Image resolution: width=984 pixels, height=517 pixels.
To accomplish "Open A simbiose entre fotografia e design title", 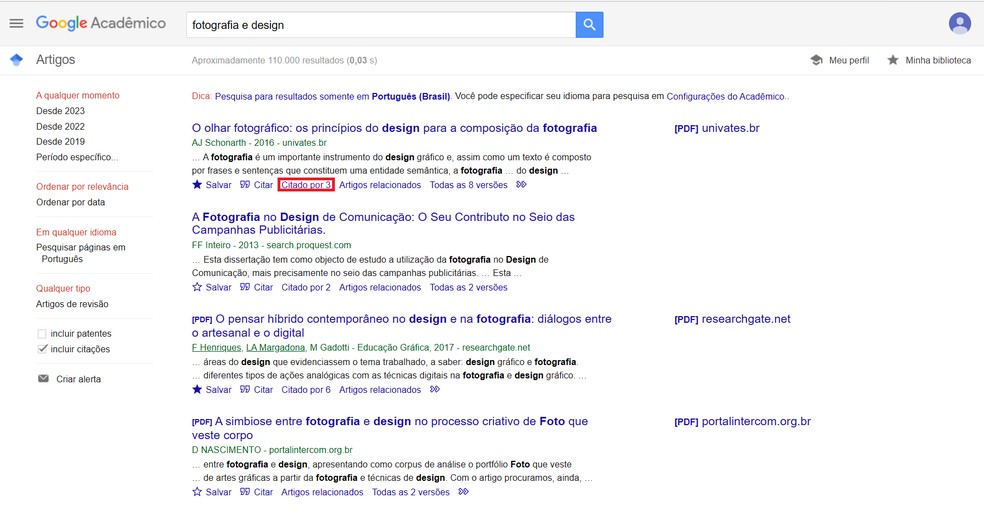I will pyautogui.click(x=390, y=428).
